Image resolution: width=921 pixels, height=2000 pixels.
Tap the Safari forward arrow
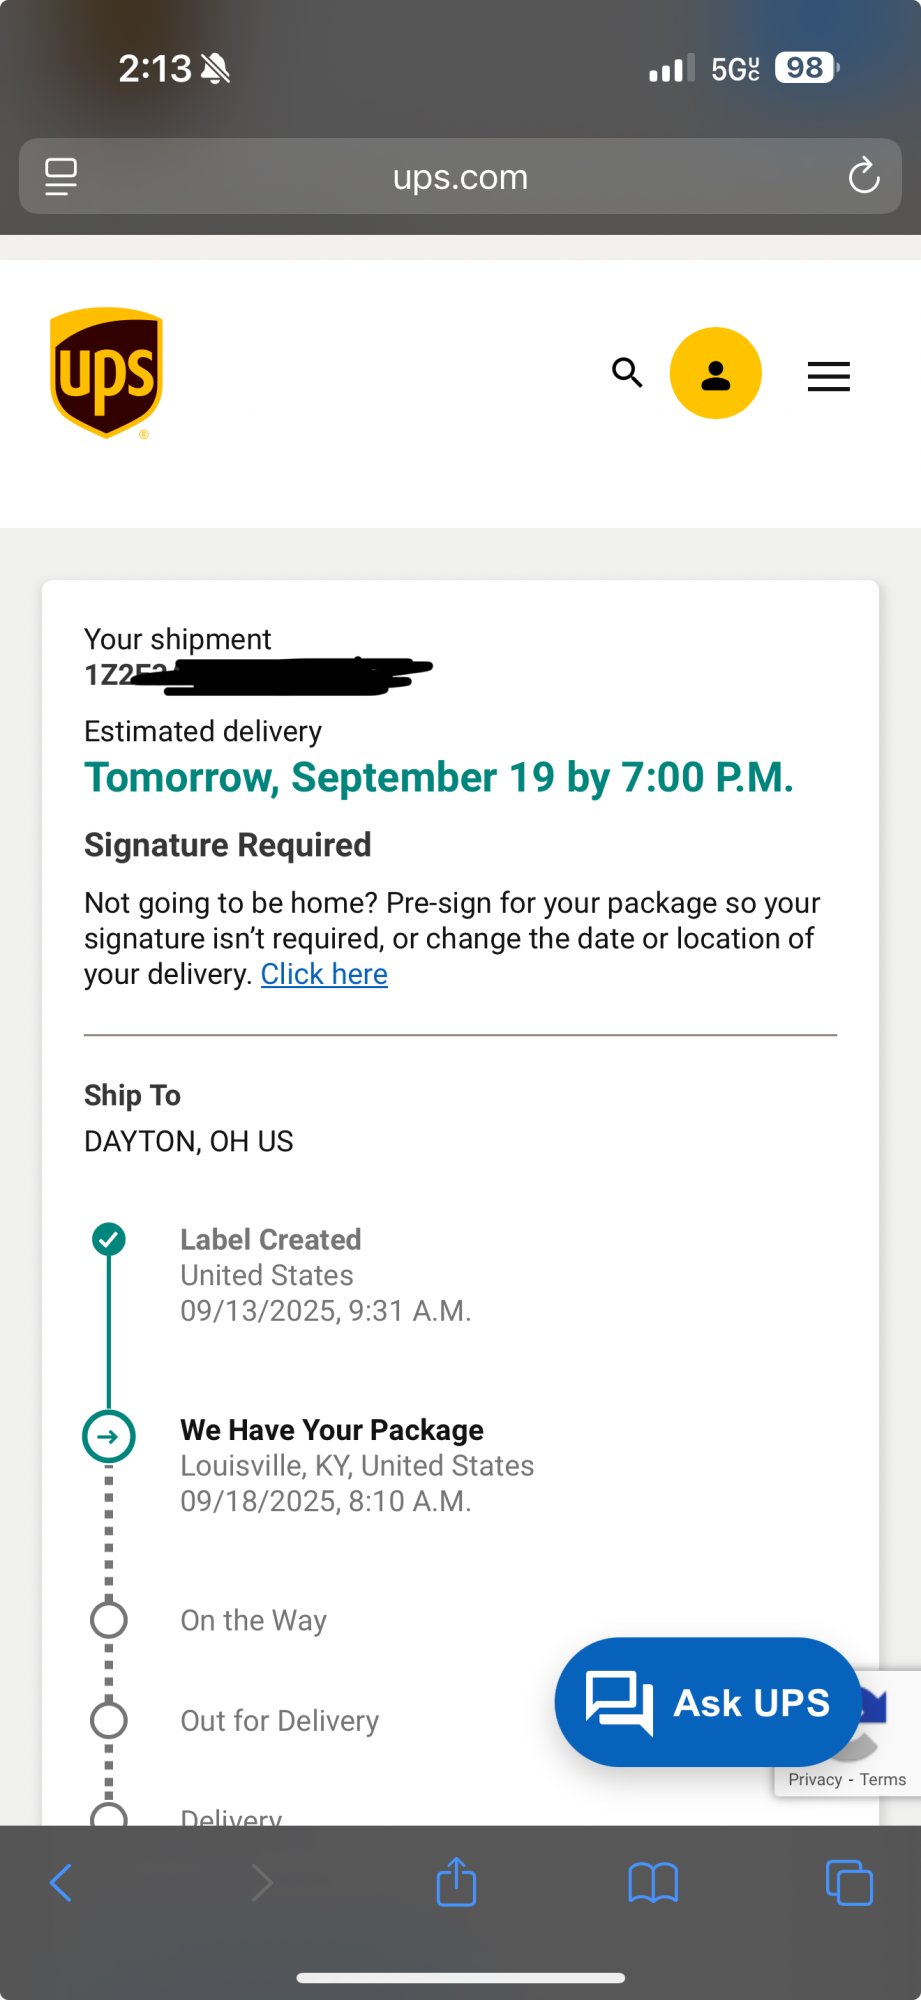click(261, 1883)
